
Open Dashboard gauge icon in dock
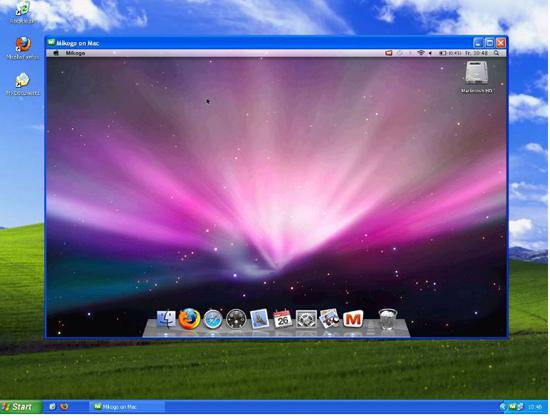(x=236, y=319)
